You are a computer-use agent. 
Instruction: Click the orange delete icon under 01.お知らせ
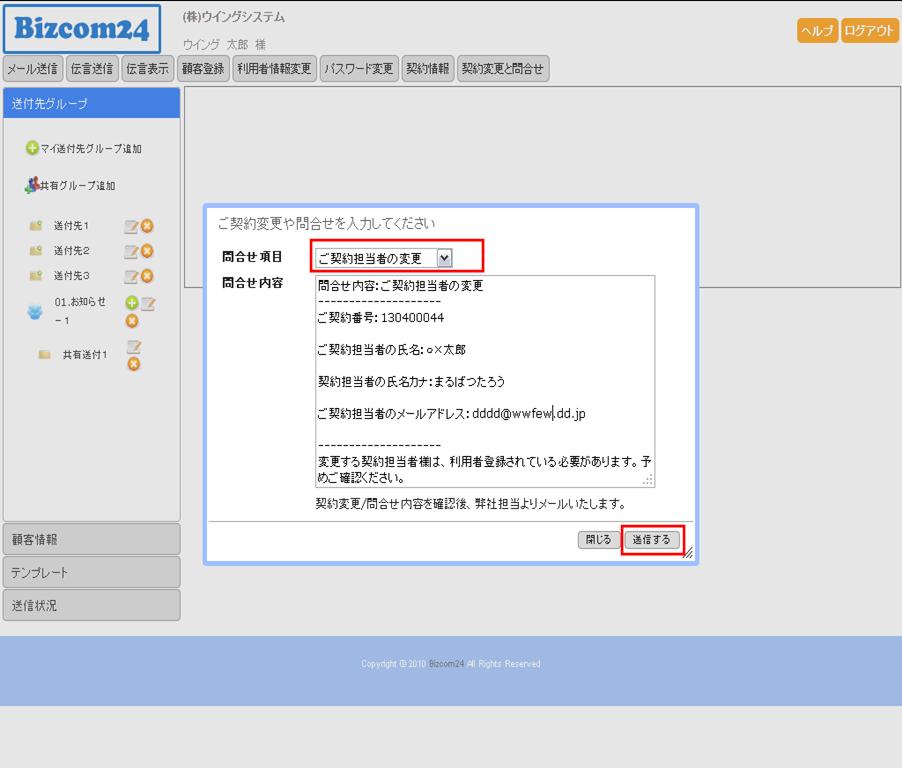click(131, 321)
